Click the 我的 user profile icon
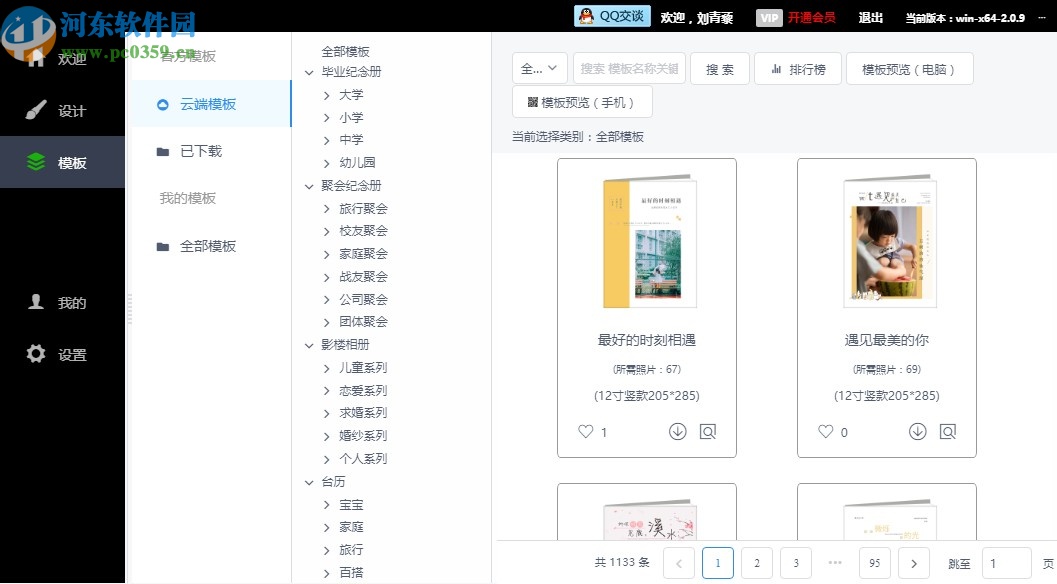This screenshot has width=1057, height=584. [x=36, y=303]
